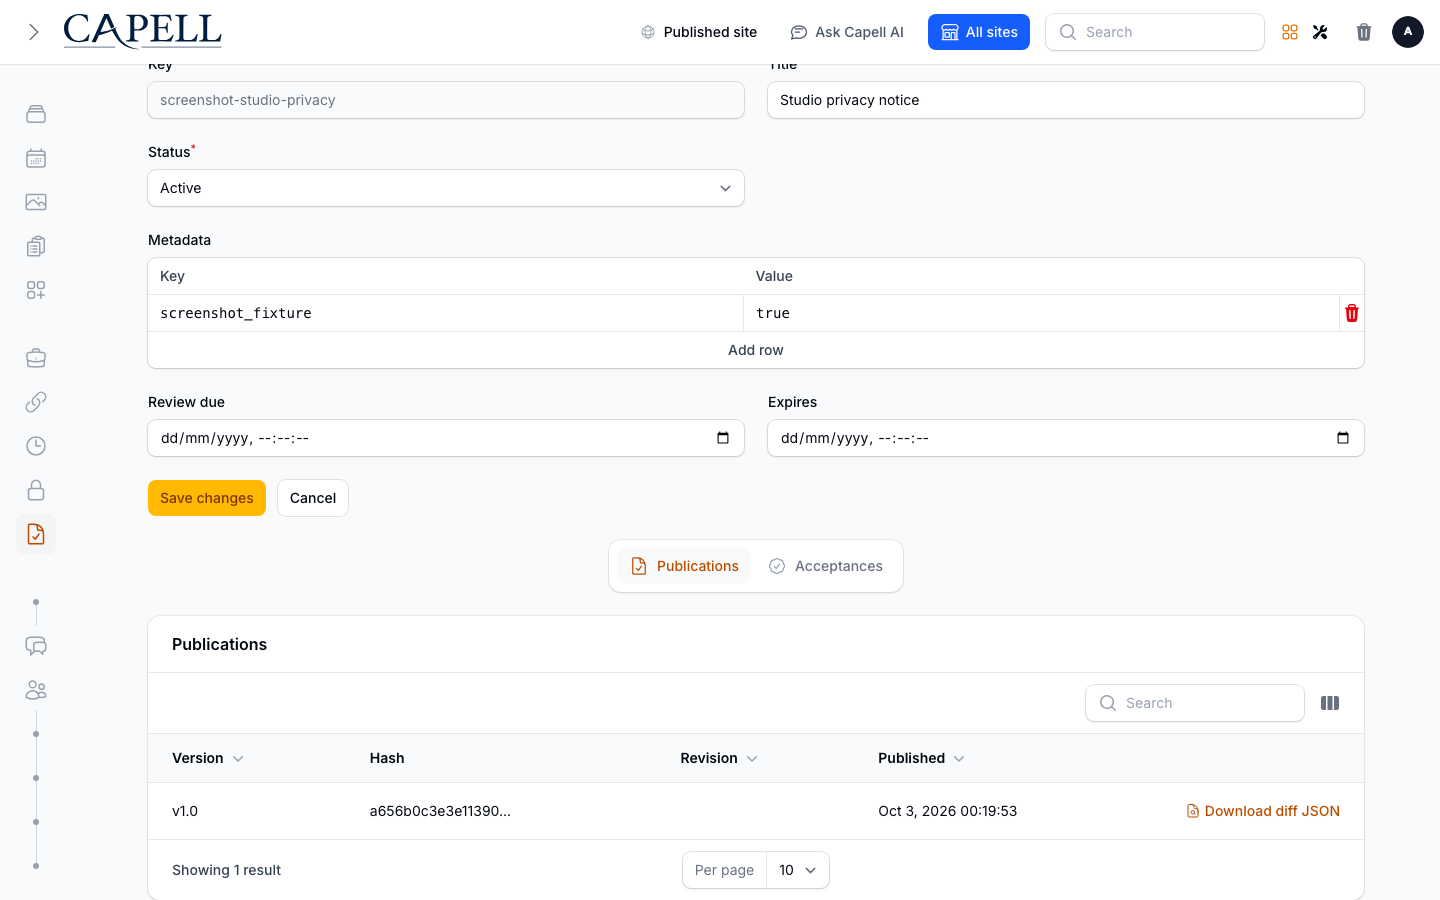Sort by the Published column
Screen dimensions: 1440x900
[x=921, y=758]
